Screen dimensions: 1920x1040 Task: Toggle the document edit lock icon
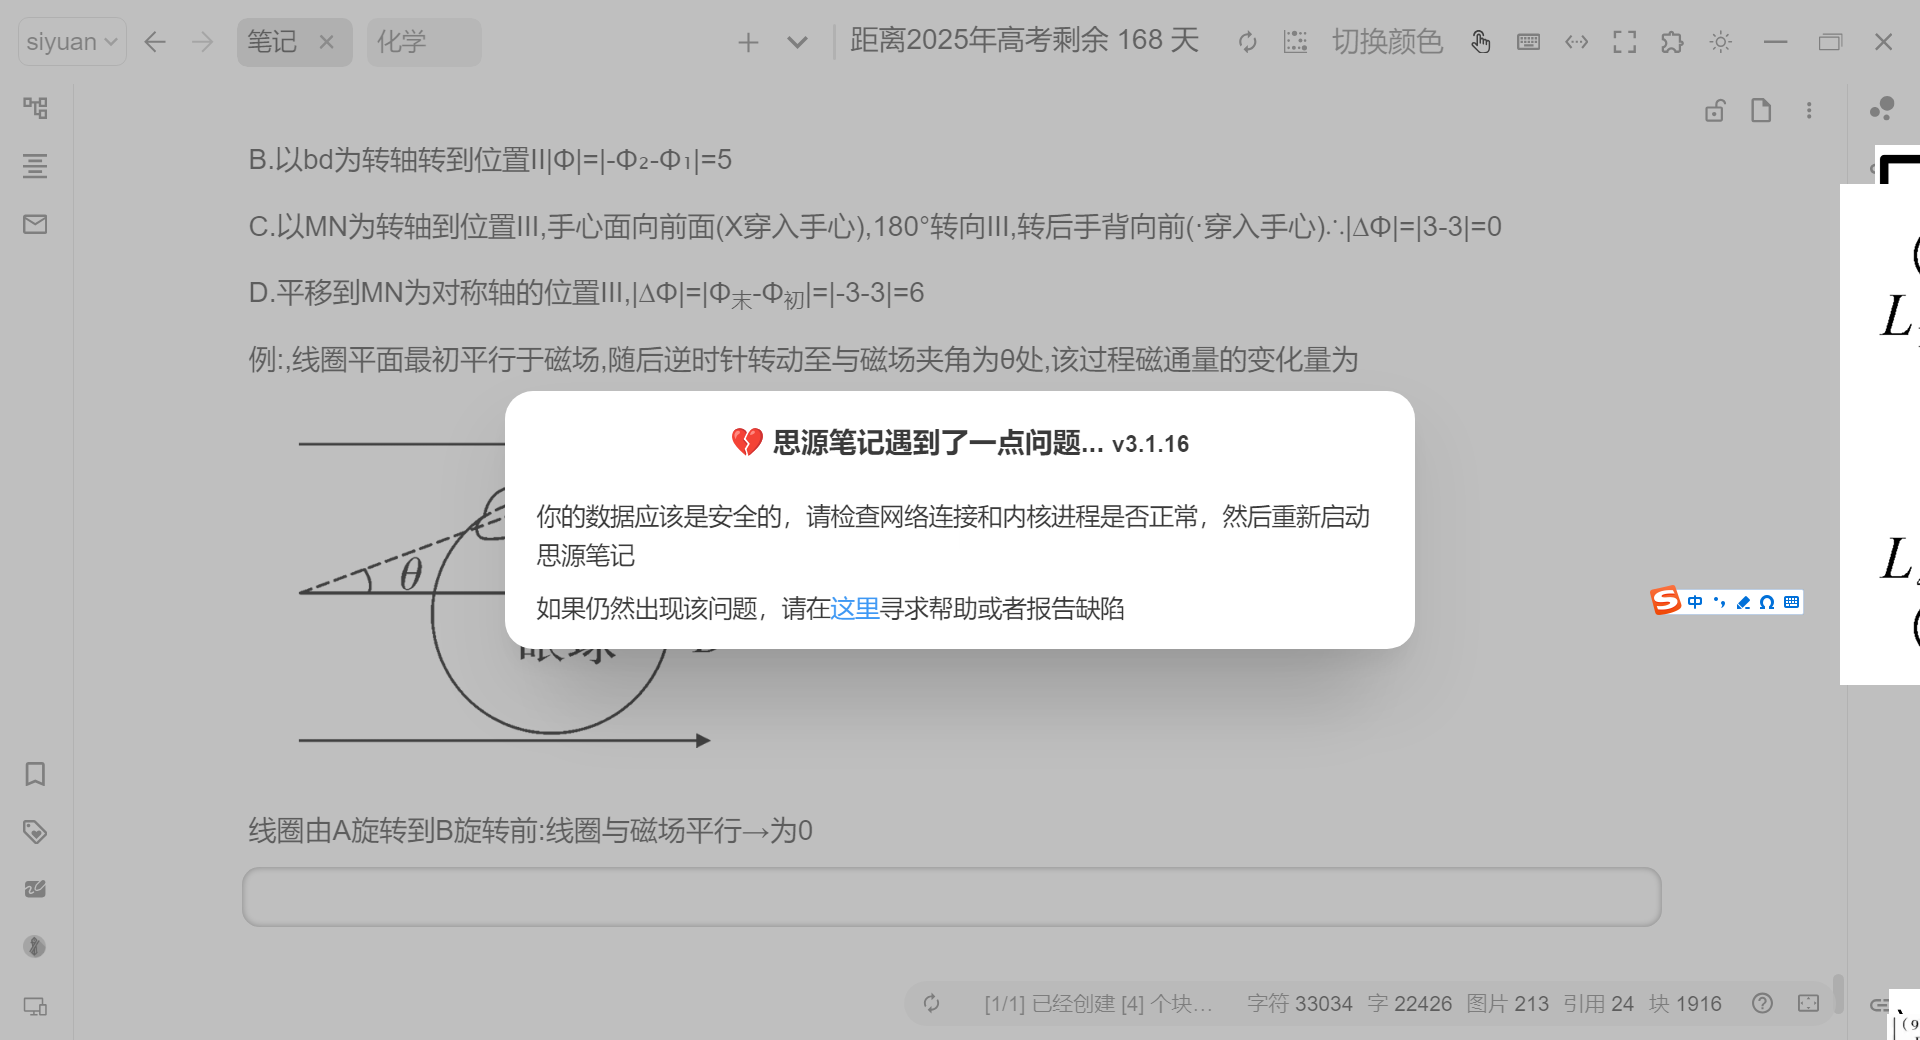(x=1715, y=110)
